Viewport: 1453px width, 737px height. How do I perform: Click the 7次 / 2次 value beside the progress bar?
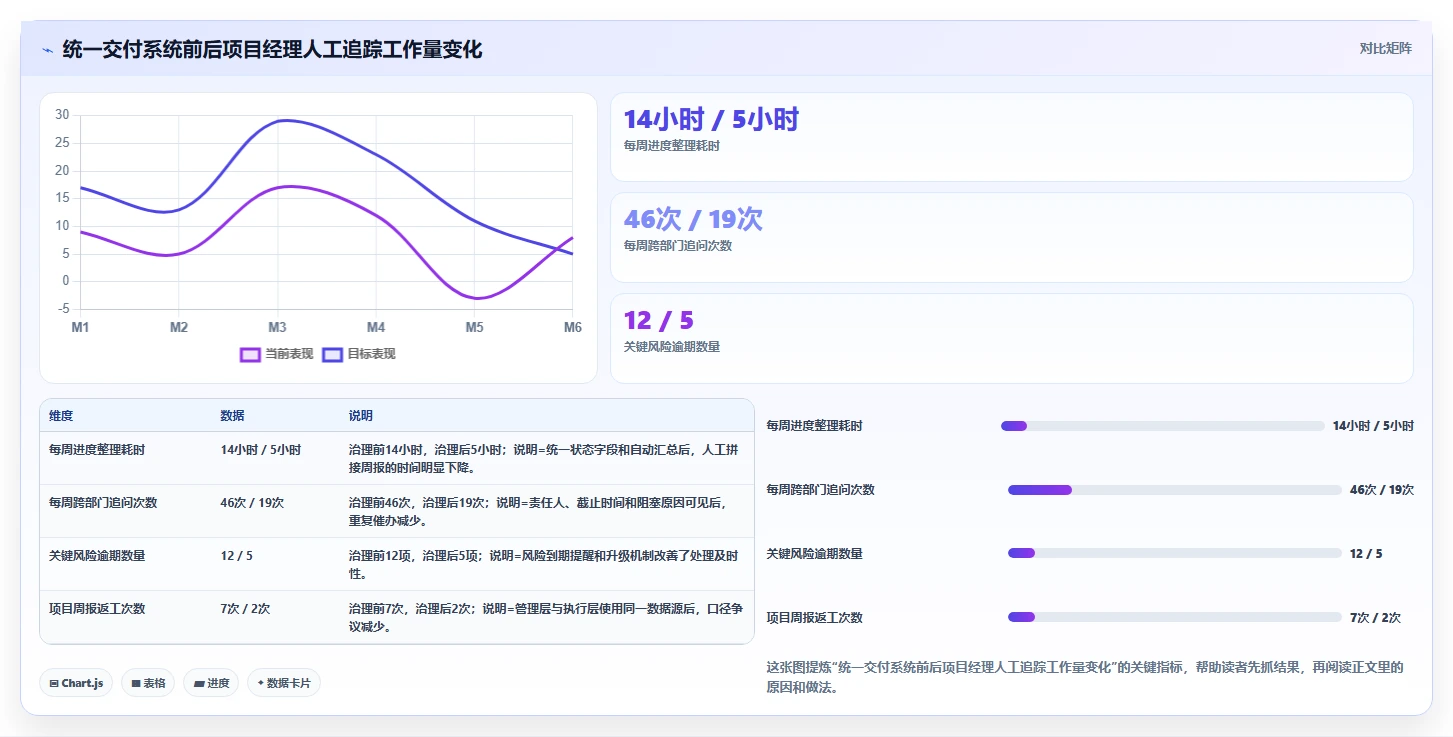1375,618
